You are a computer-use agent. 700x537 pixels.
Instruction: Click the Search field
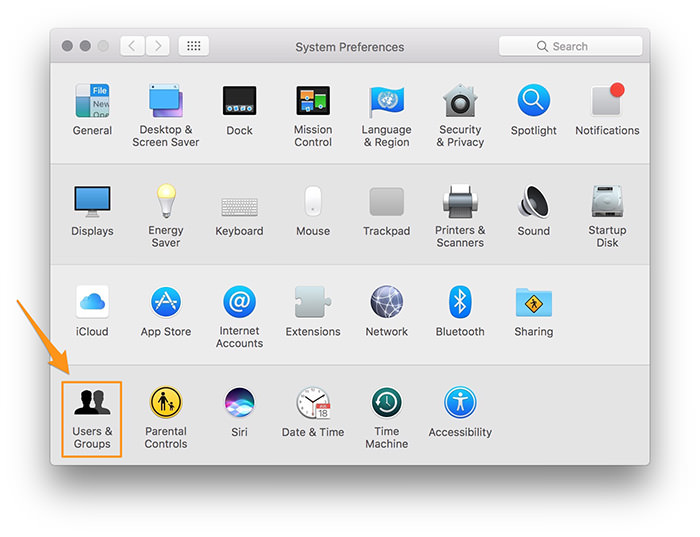(571, 46)
